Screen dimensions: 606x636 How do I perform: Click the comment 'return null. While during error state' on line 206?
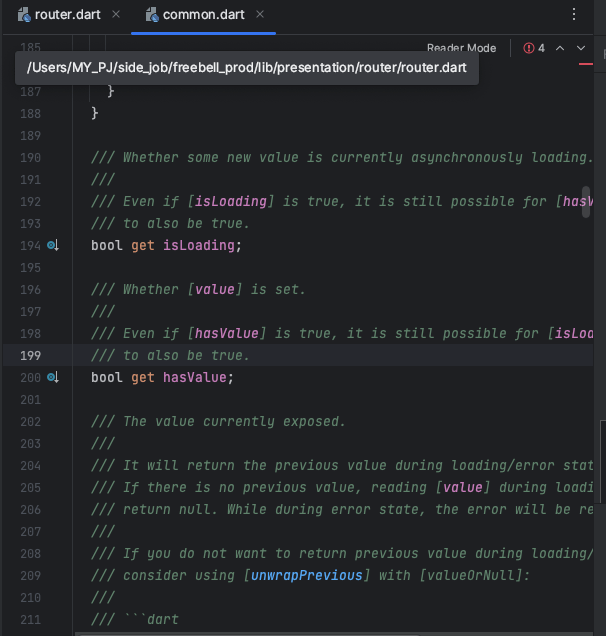[x=274, y=509]
